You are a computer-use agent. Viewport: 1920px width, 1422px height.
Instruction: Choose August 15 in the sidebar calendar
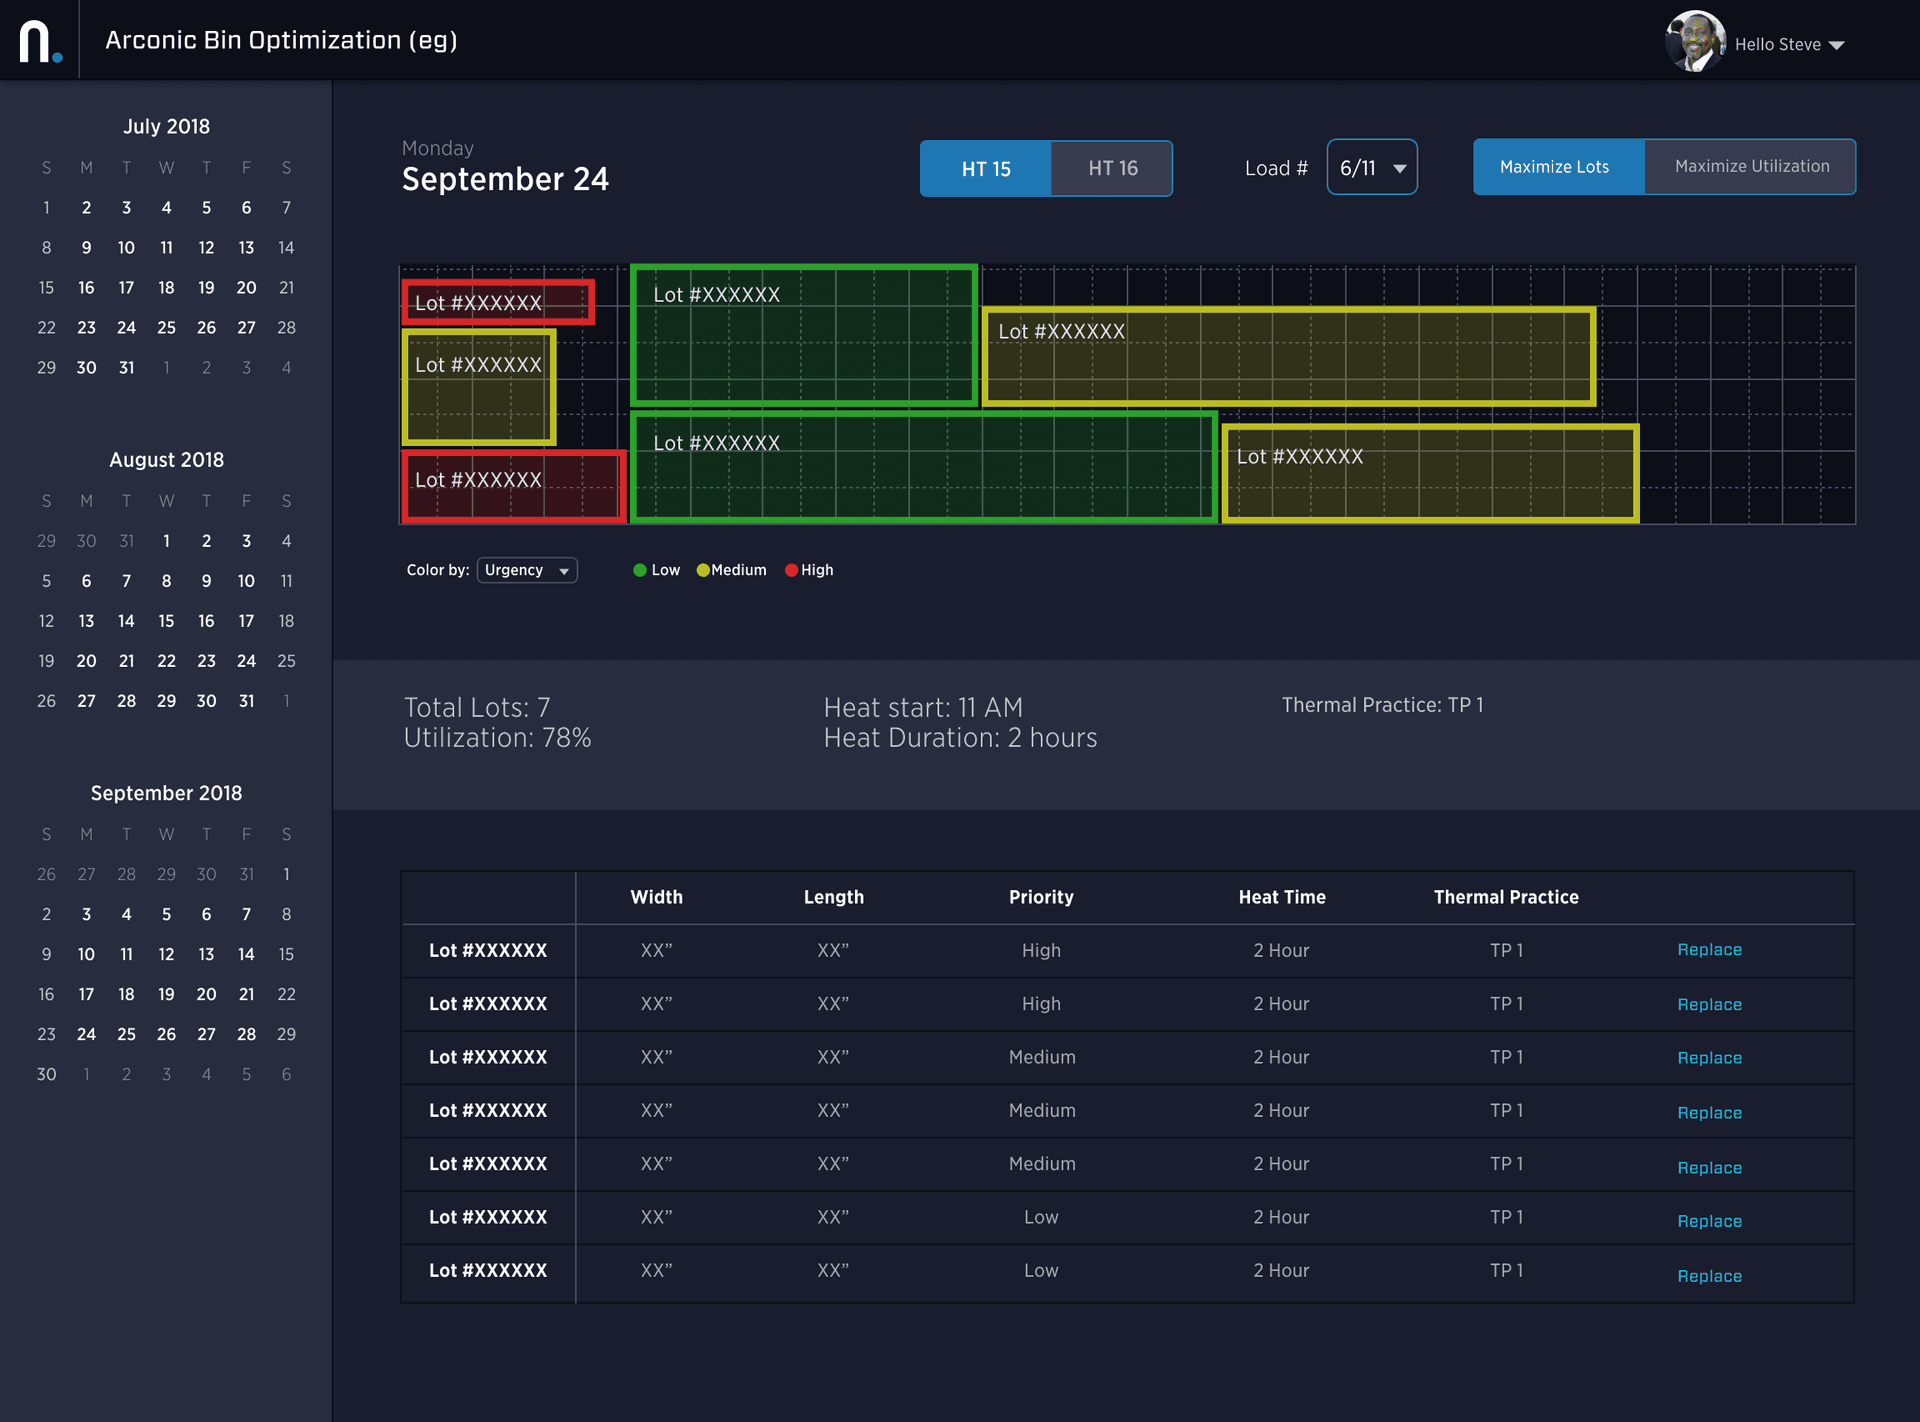pyautogui.click(x=166, y=621)
